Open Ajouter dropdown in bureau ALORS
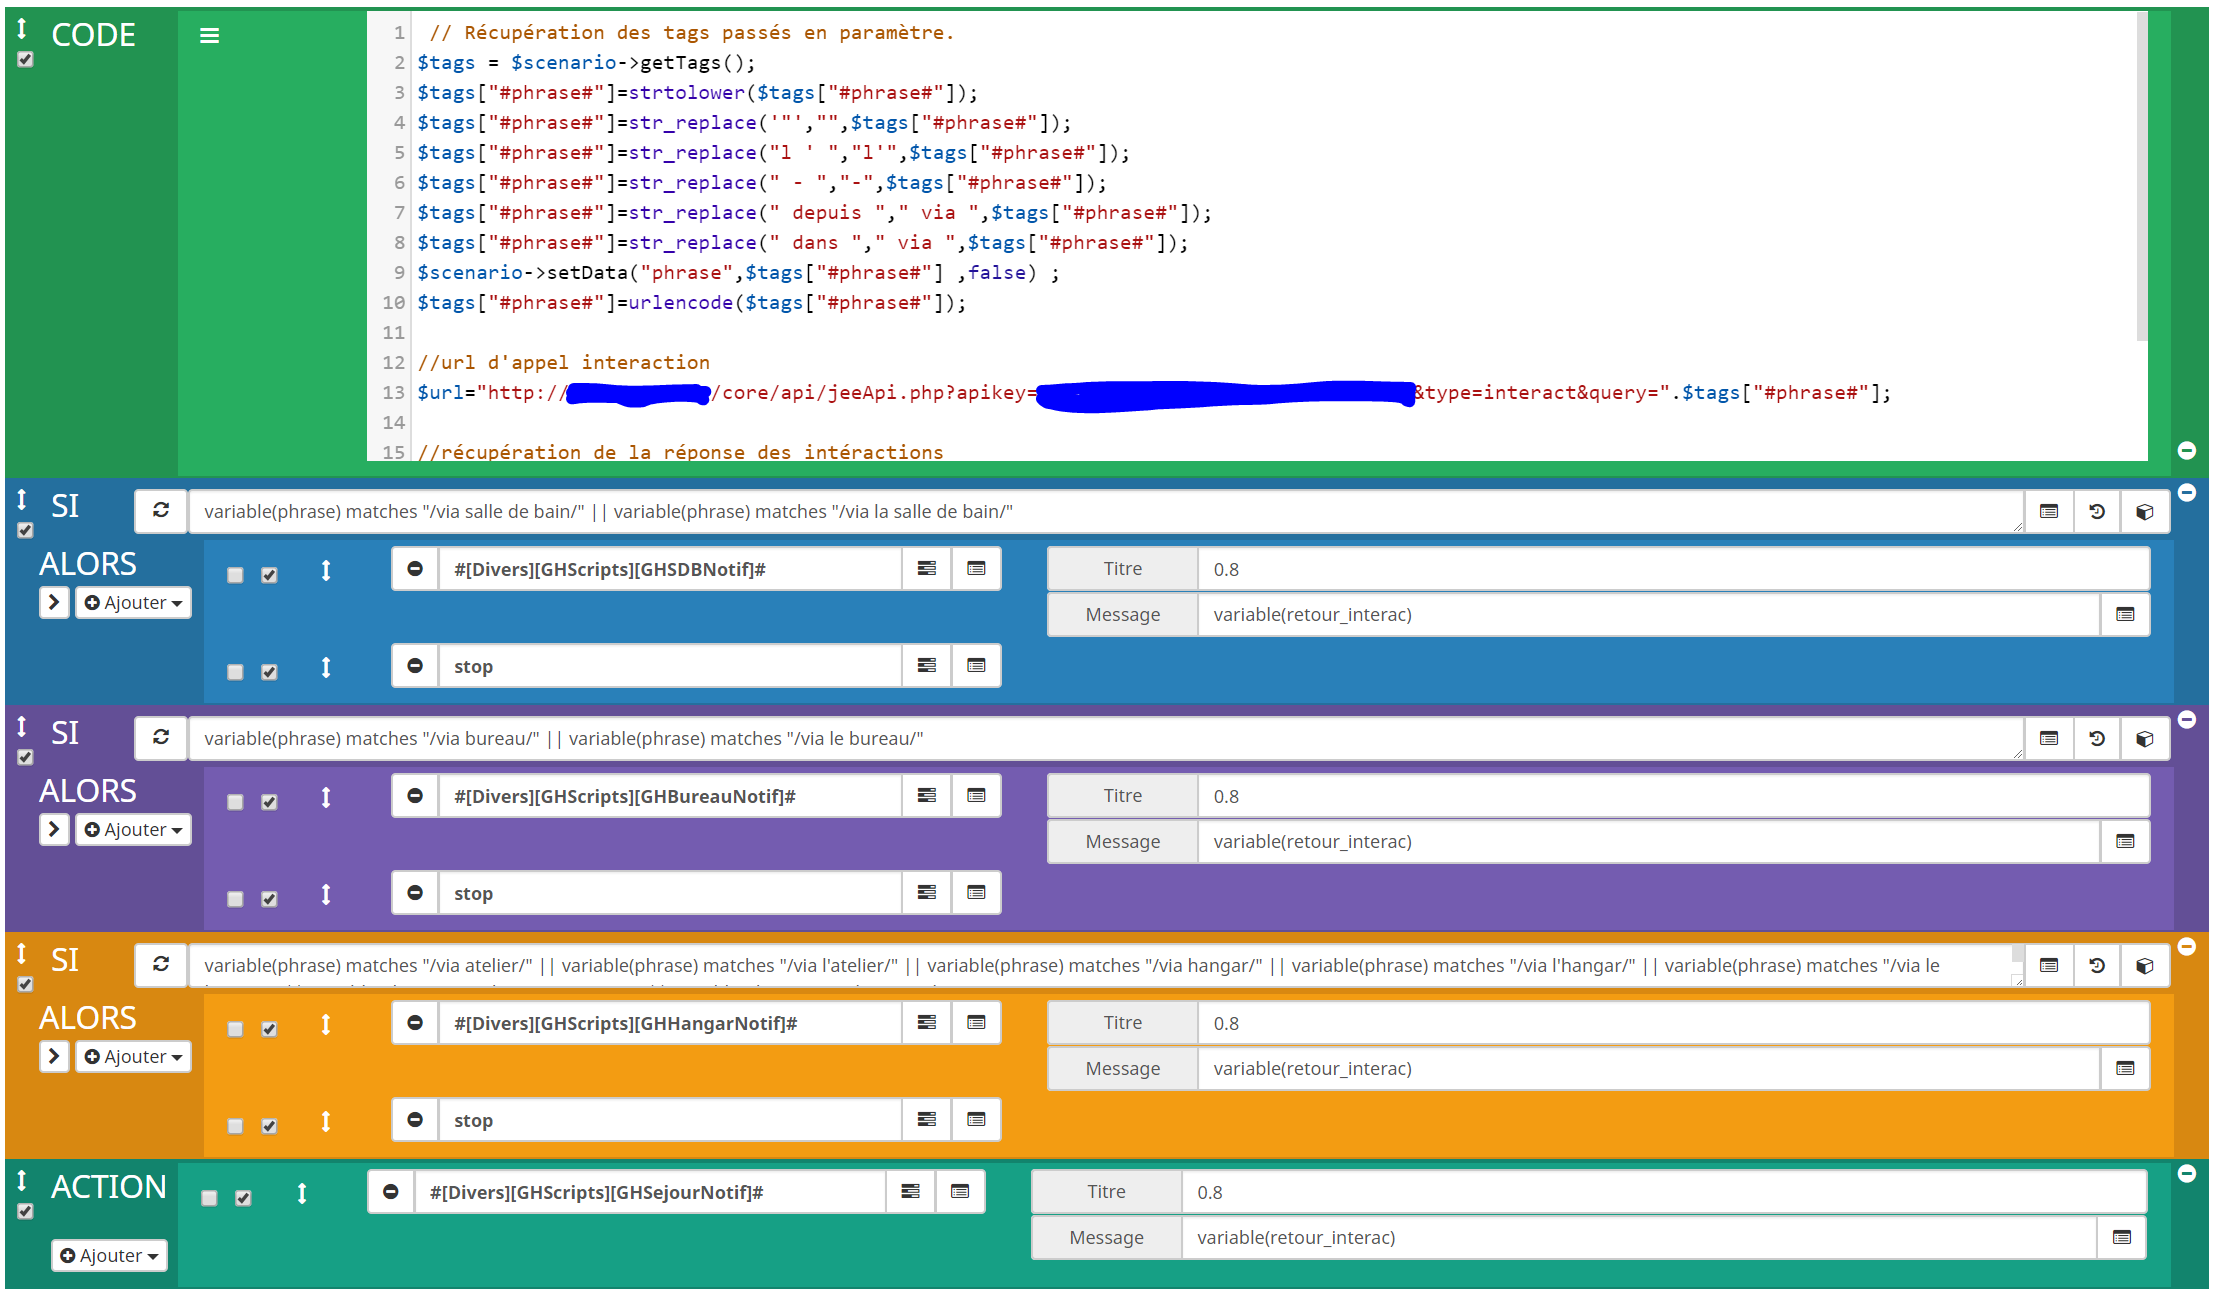 tap(133, 830)
